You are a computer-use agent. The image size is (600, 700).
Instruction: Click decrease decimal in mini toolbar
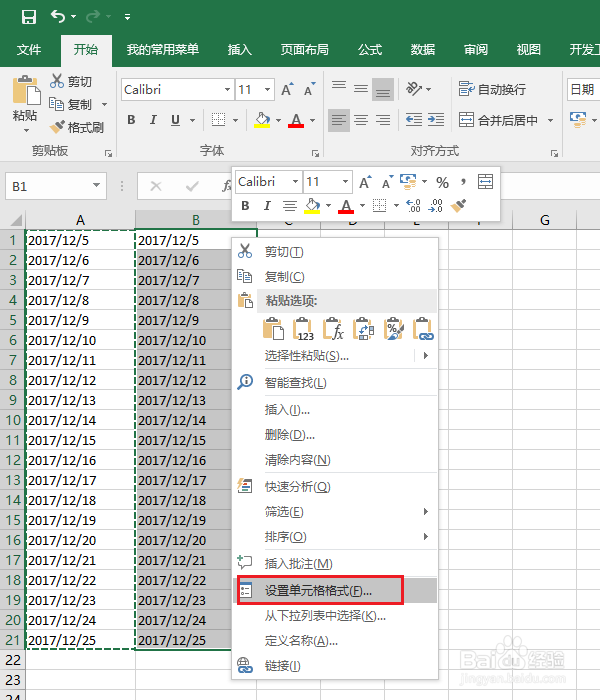click(435, 206)
